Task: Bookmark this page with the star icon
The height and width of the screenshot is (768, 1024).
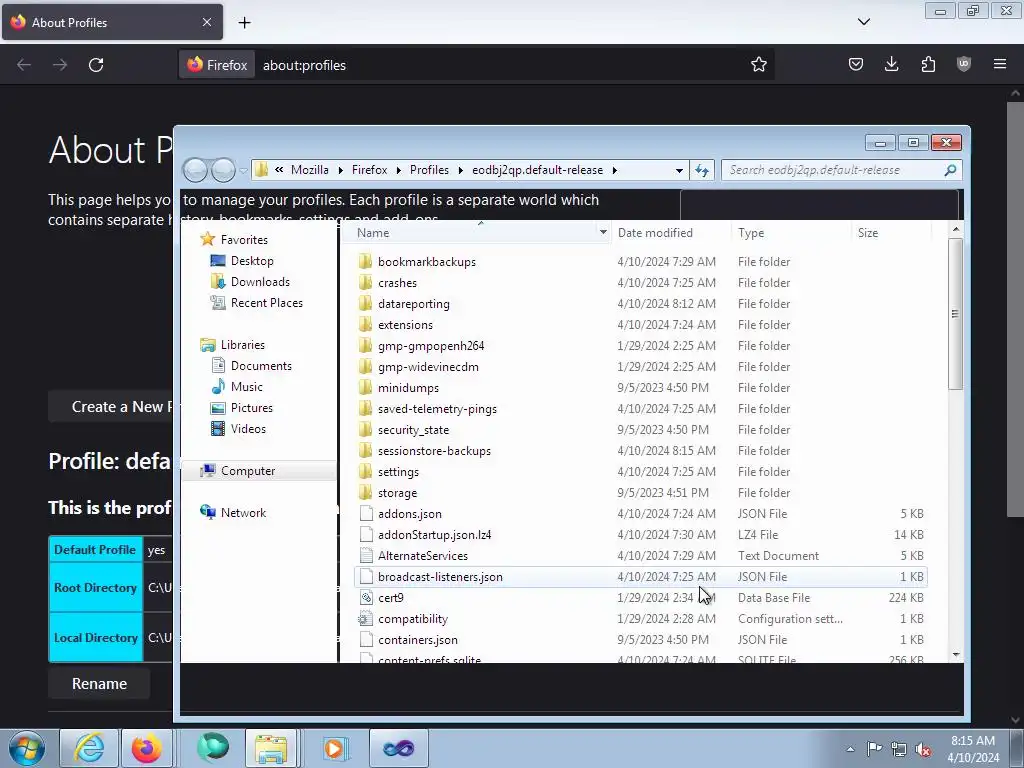Action: click(758, 65)
